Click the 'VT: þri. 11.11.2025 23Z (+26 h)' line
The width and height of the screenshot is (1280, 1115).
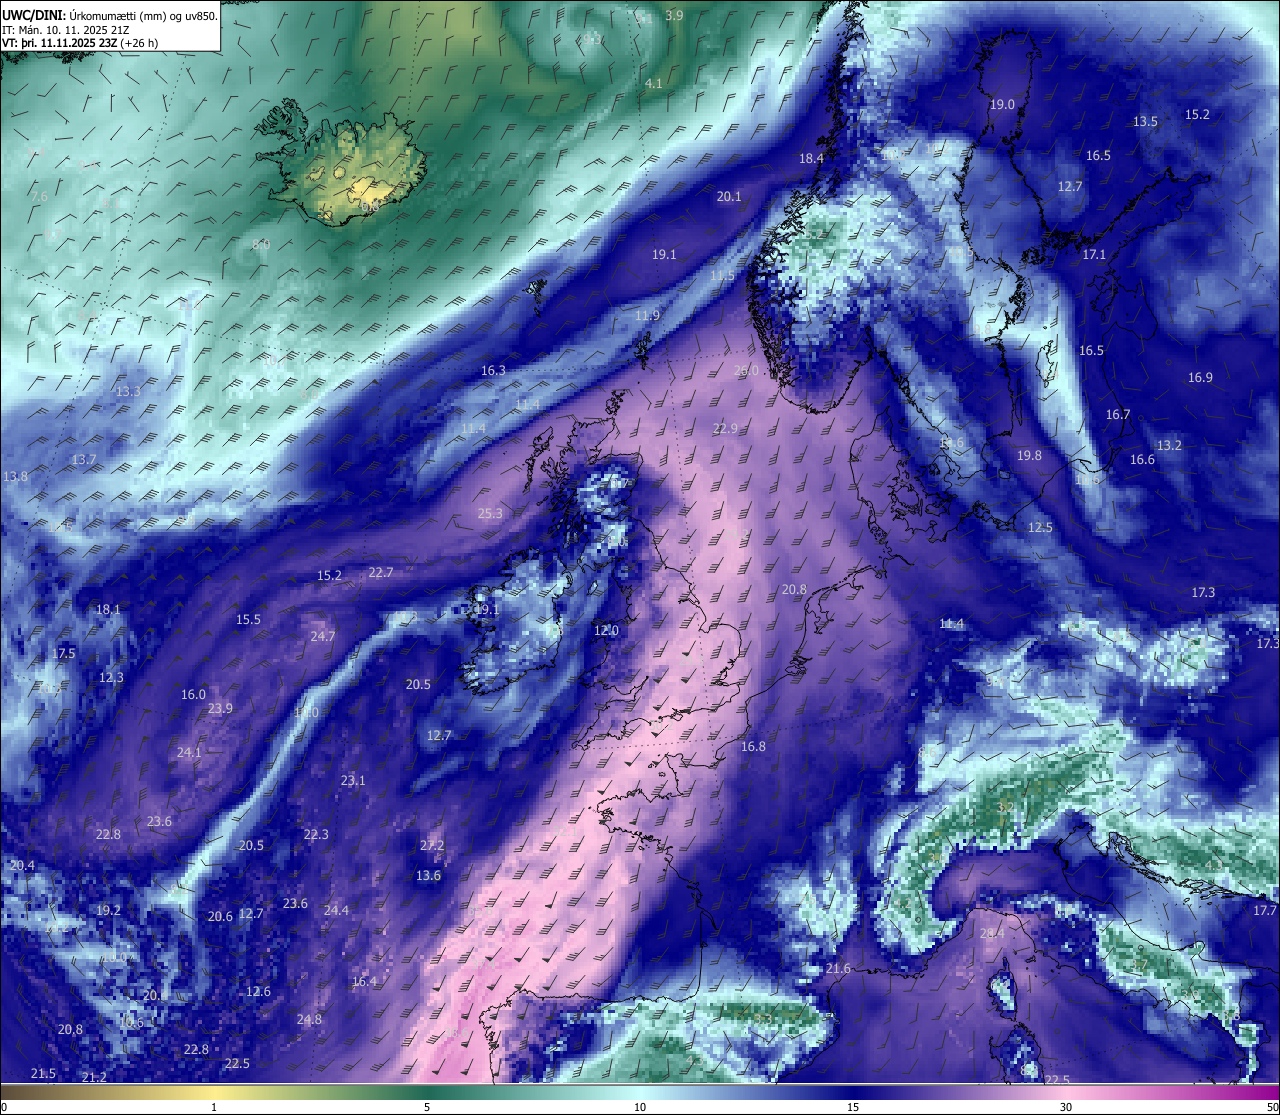pos(80,43)
